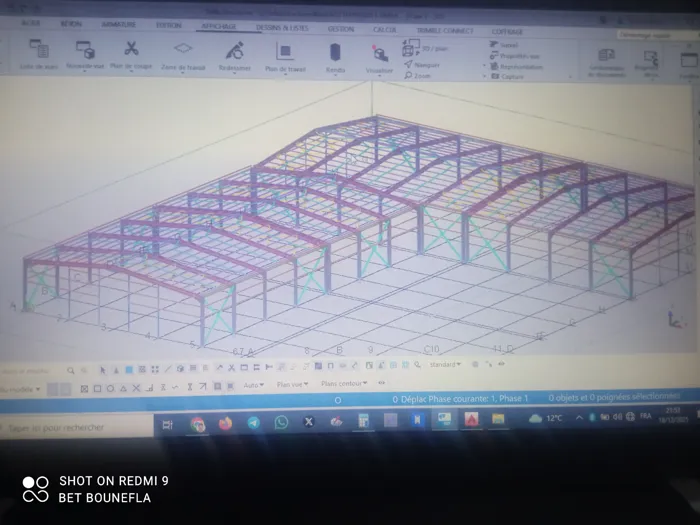The width and height of the screenshot is (700, 525).
Task: Click the Redessiner icon
Action: pyautogui.click(x=234, y=50)
